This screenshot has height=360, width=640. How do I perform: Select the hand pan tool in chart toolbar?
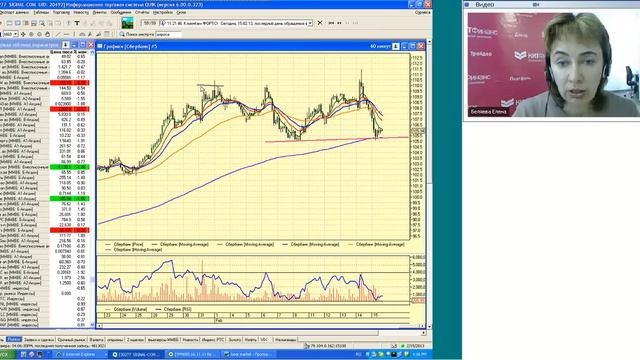48,34
